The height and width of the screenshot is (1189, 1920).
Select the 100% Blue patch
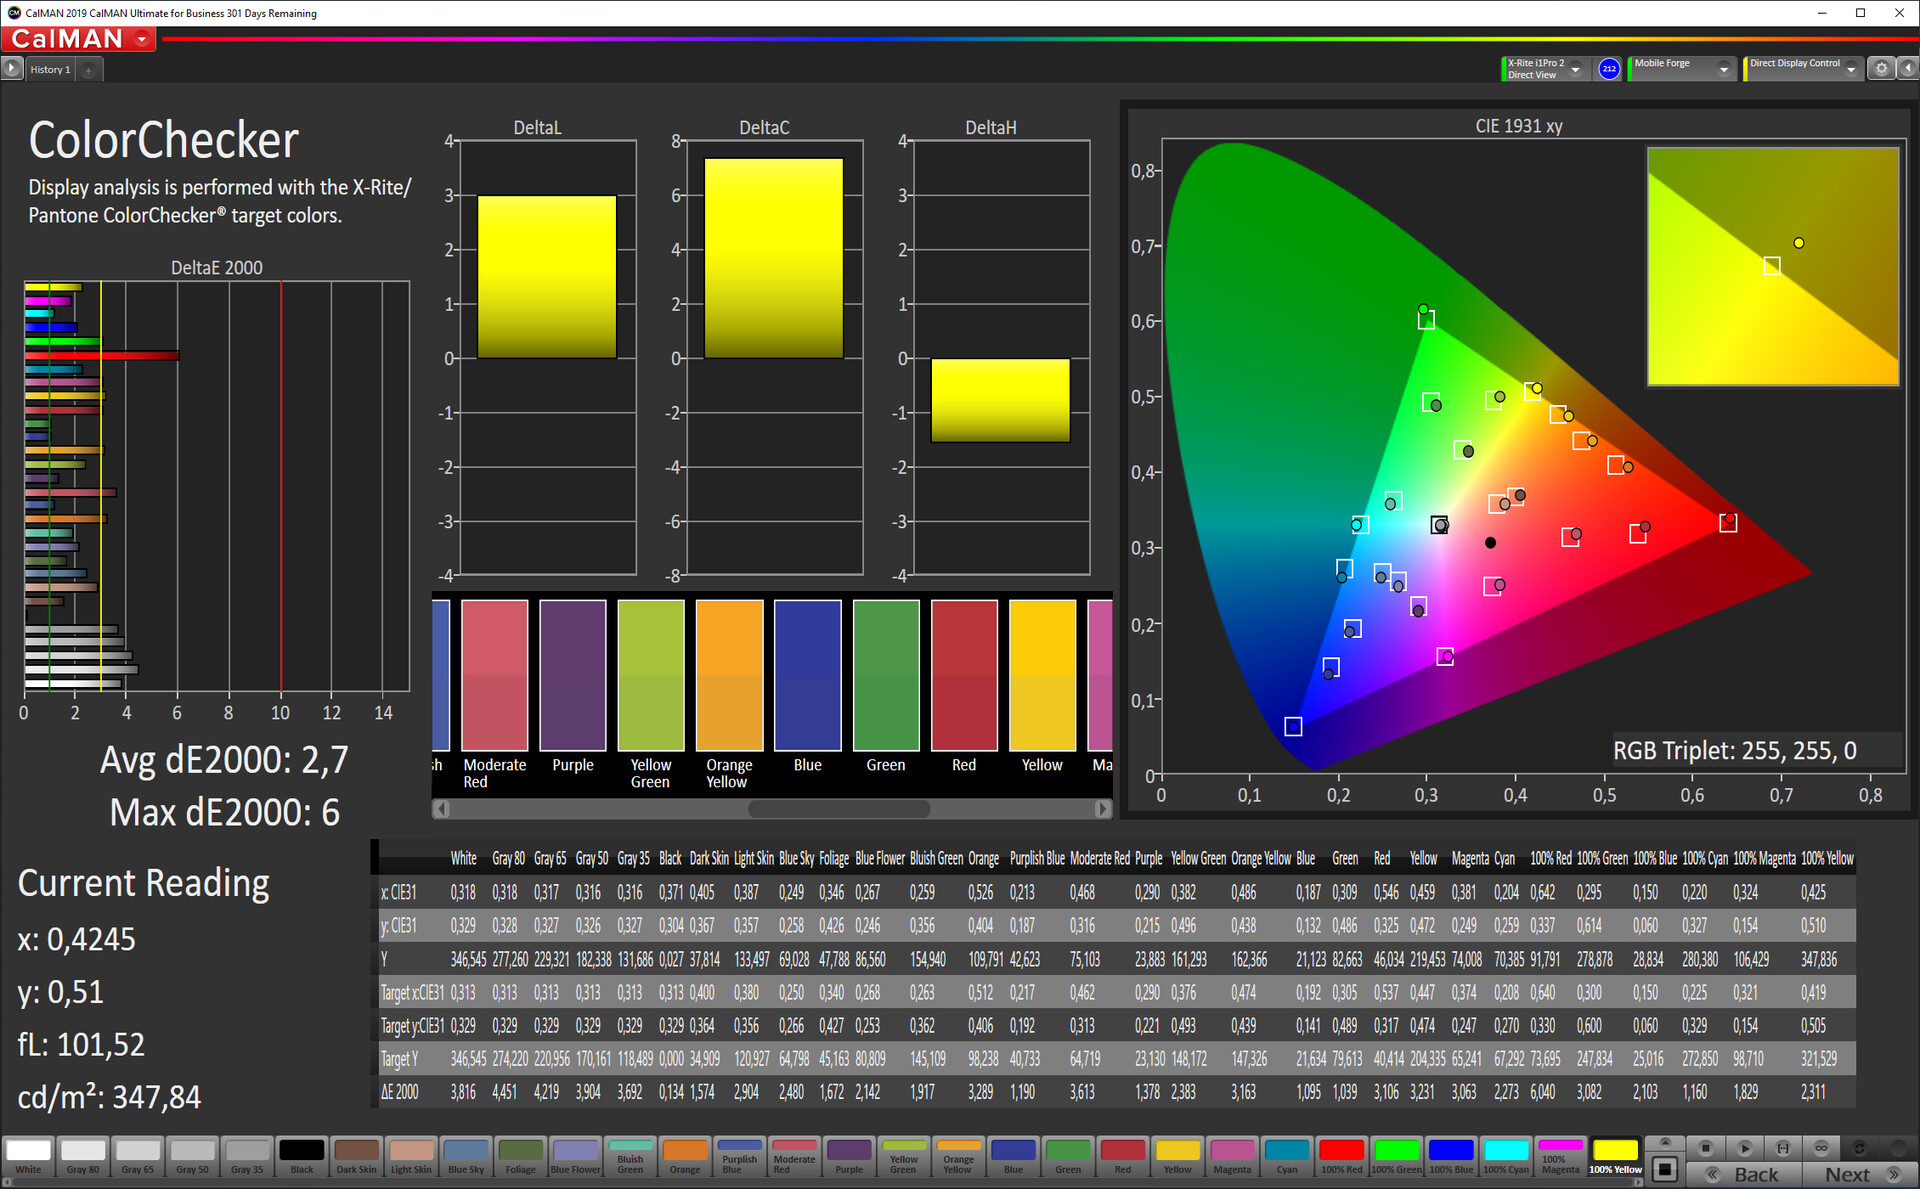click(1451, 1156)
